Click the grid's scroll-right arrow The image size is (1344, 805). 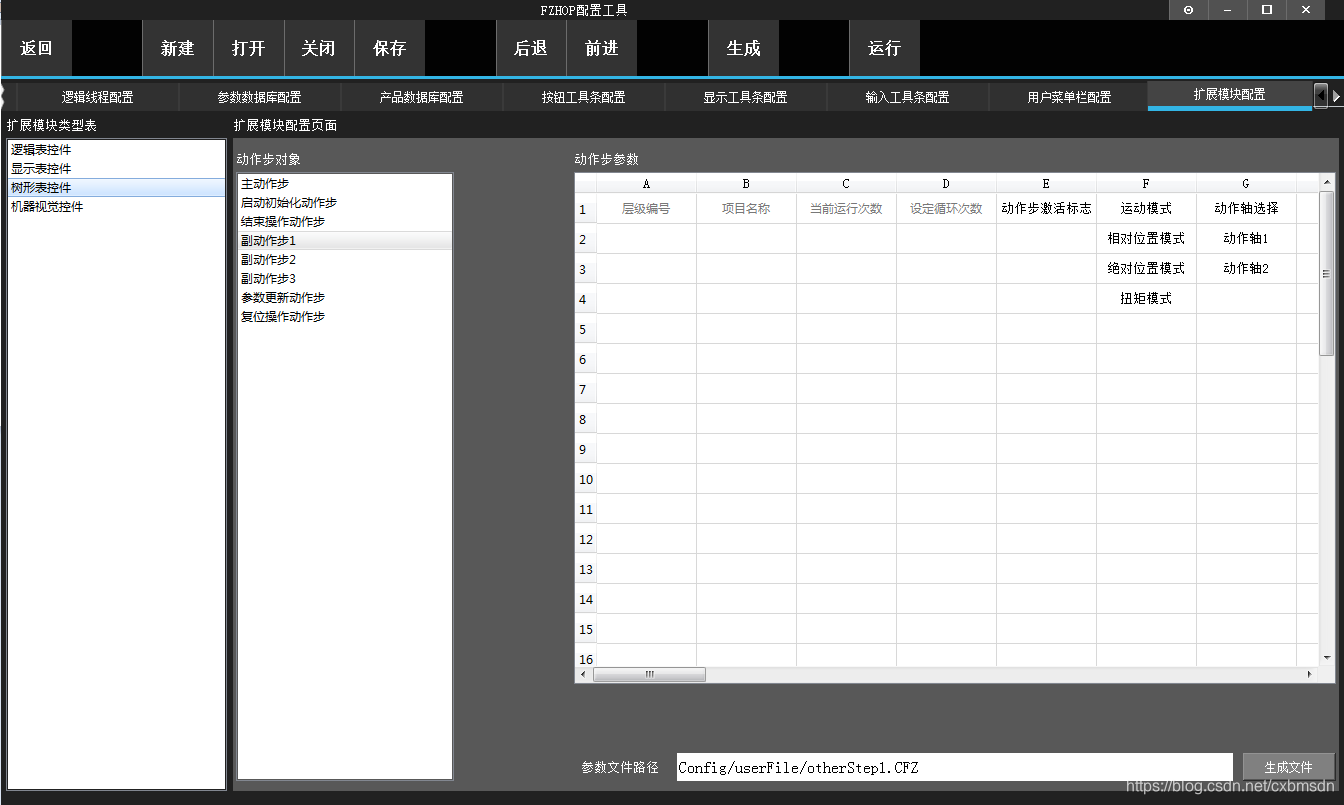(x=1311, y=674)
